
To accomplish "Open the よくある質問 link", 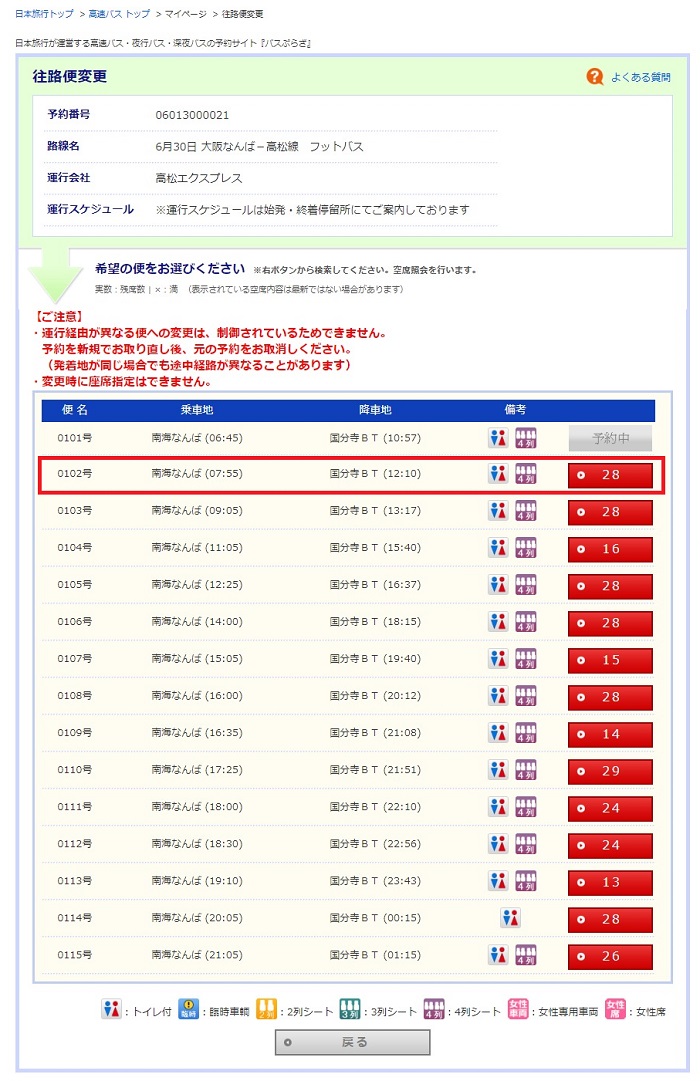I will [640, 77].
